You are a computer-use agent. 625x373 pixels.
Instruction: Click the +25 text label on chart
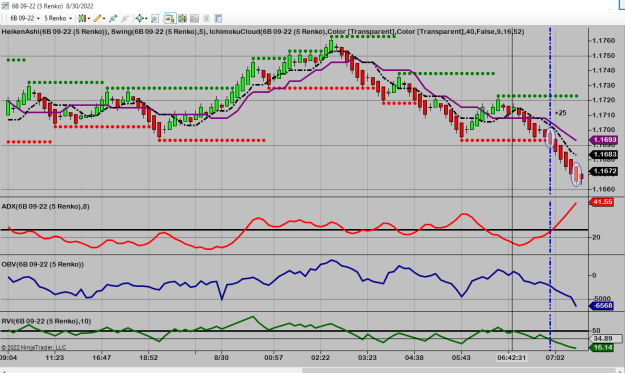point(560,113)
